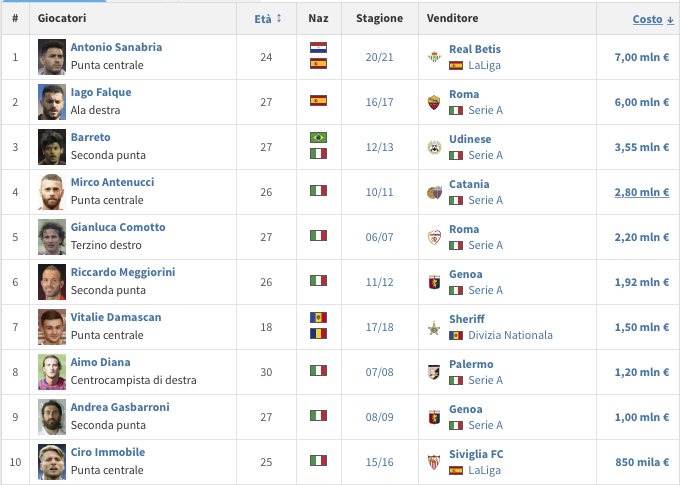Viewport: 680px width, 485px height.
Task: Open the 2,80 mln € transfer fee link
Action: point(641,192)
